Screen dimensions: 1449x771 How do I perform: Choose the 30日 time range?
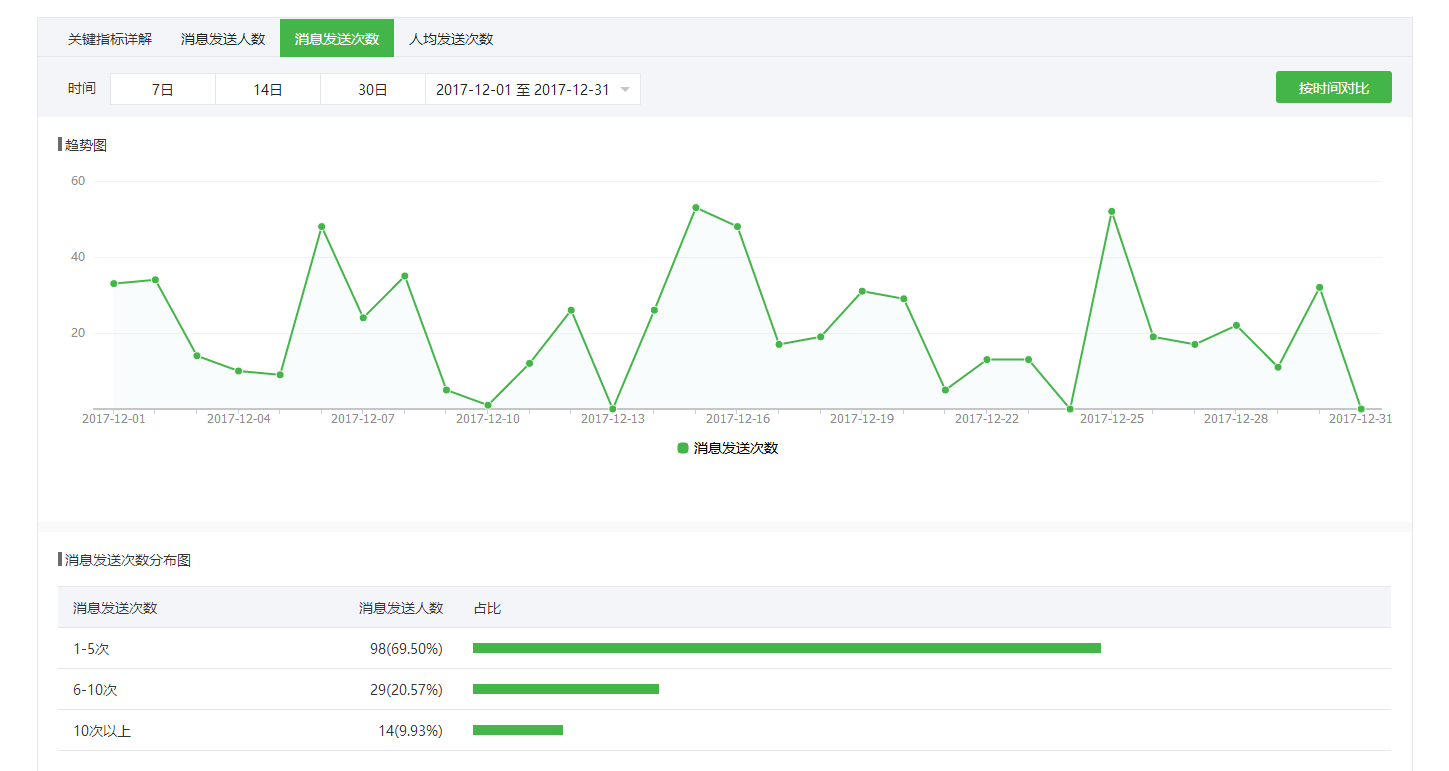[x=373, y=89]
